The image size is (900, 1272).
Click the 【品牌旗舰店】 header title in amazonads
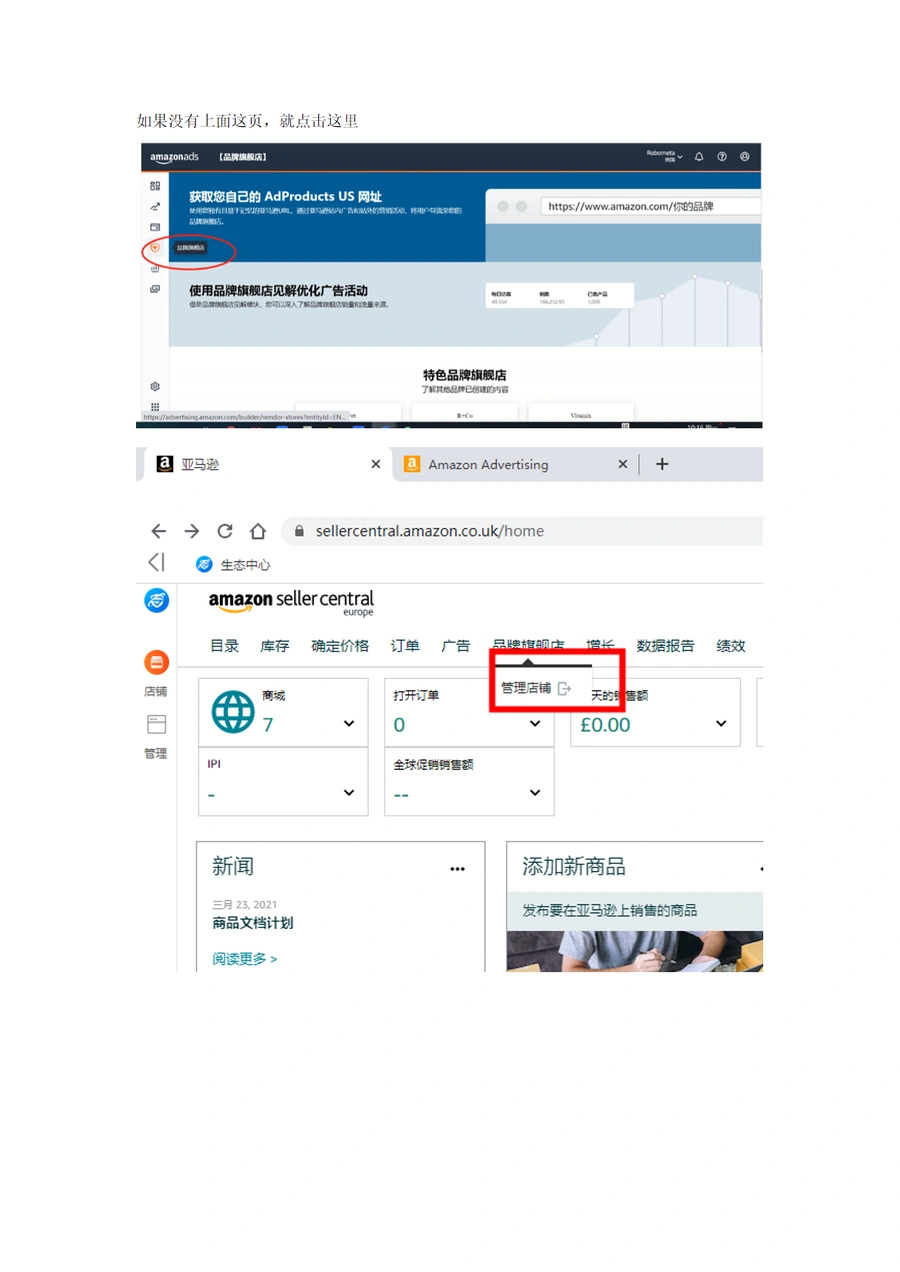point(243,157)
